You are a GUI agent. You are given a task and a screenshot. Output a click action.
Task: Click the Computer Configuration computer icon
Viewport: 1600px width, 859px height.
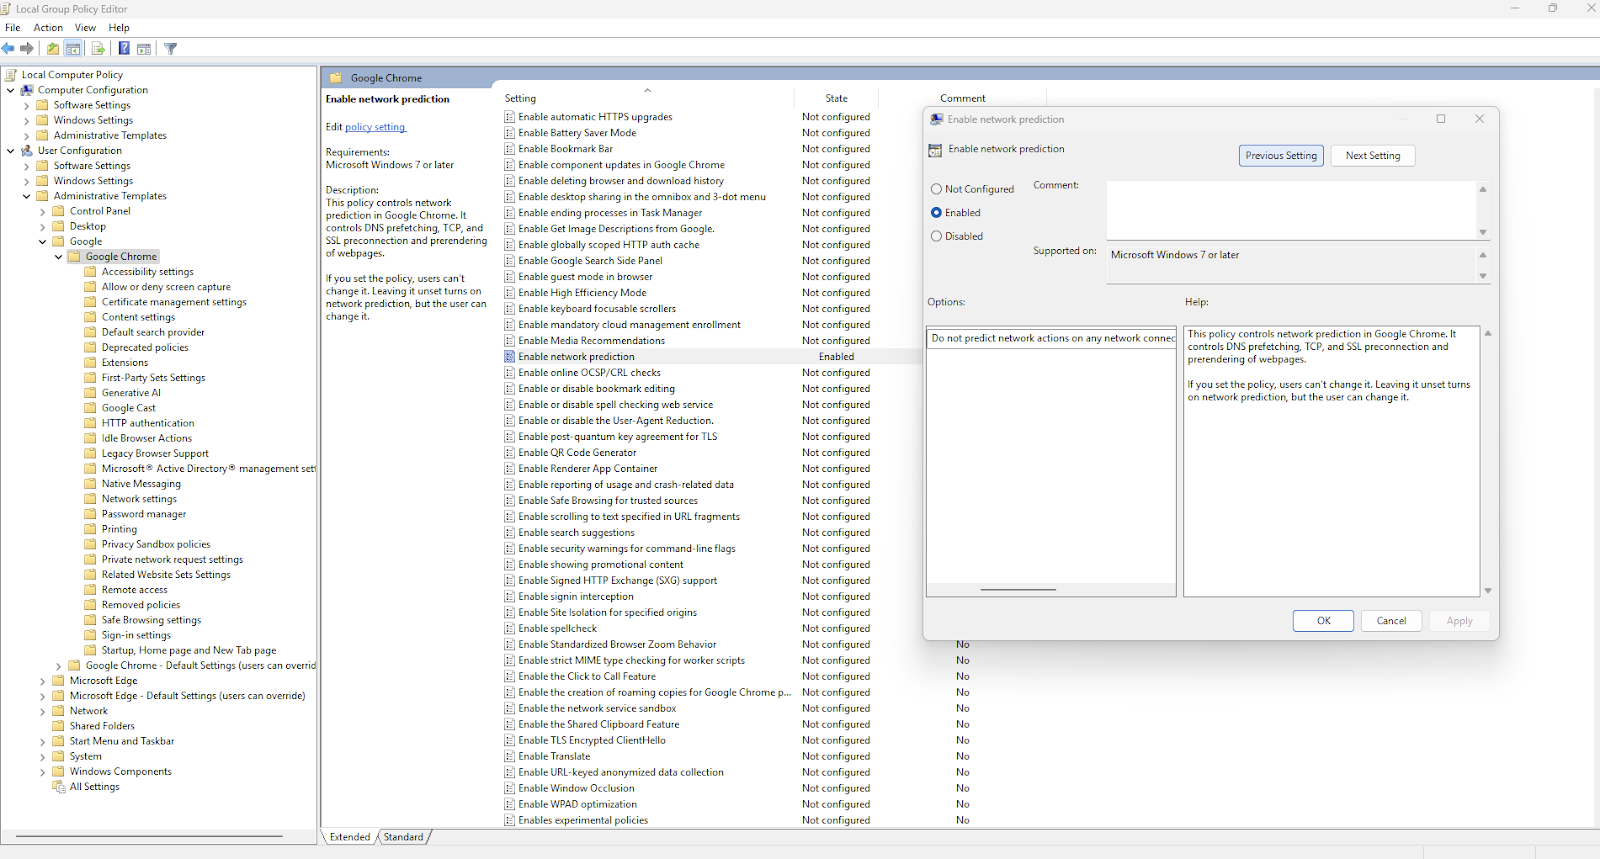27,90
